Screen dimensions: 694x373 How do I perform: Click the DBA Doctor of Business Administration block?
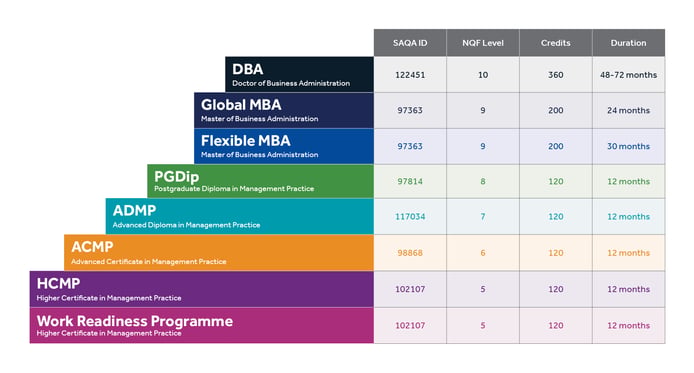point(299,74)
